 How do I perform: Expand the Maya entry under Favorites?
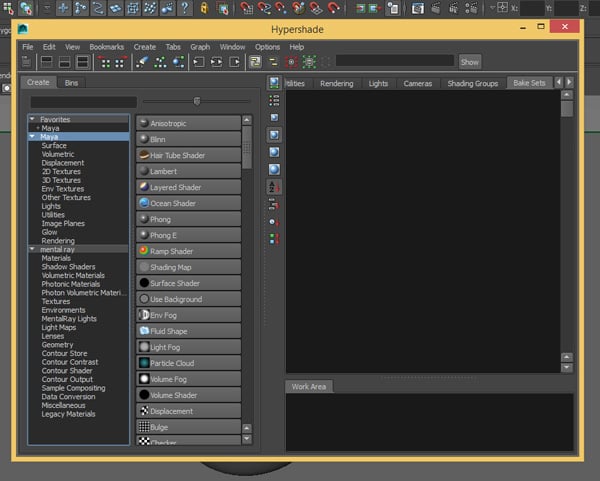(38, 128)
